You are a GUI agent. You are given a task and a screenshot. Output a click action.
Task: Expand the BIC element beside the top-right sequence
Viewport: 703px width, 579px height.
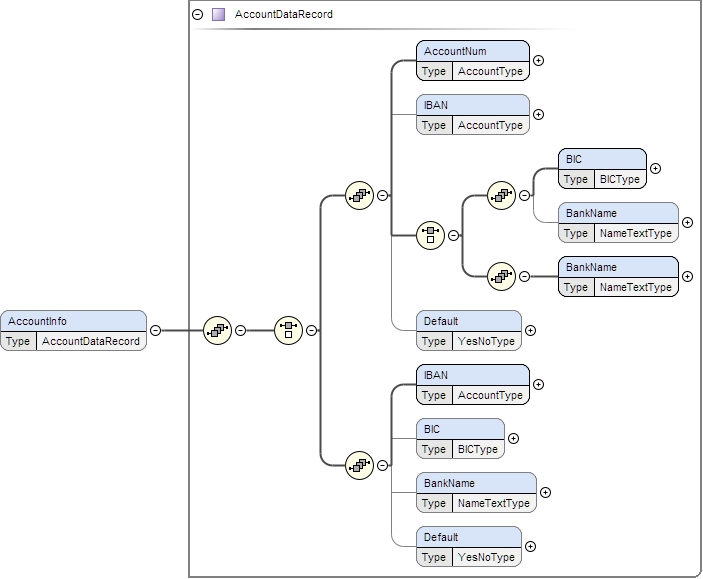pos(656,168)
